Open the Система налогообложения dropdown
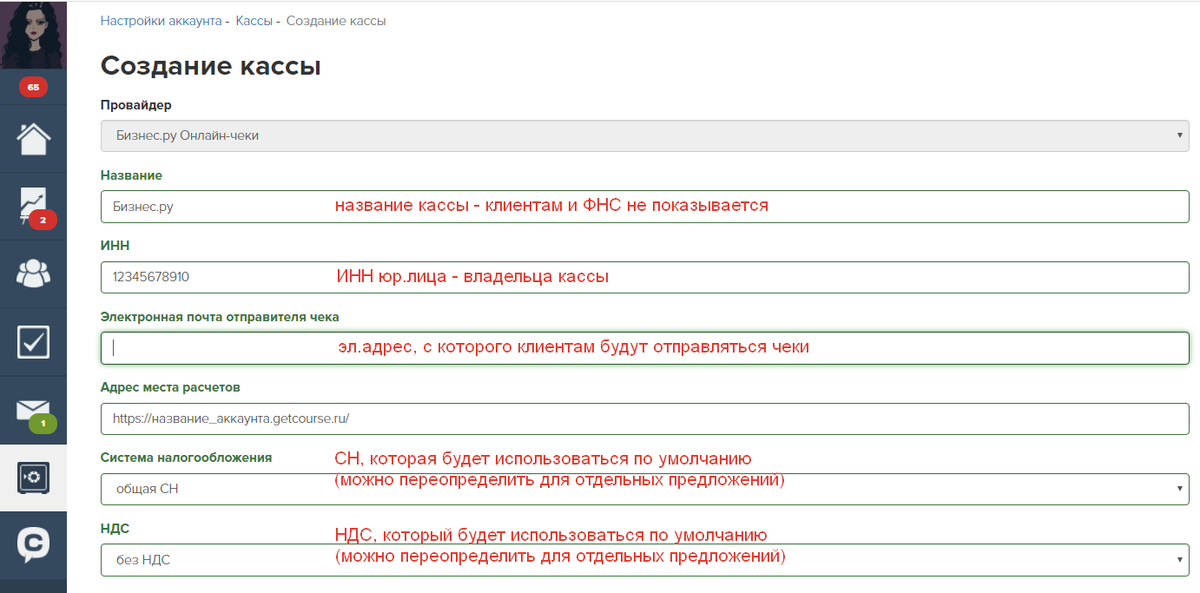 645,489
